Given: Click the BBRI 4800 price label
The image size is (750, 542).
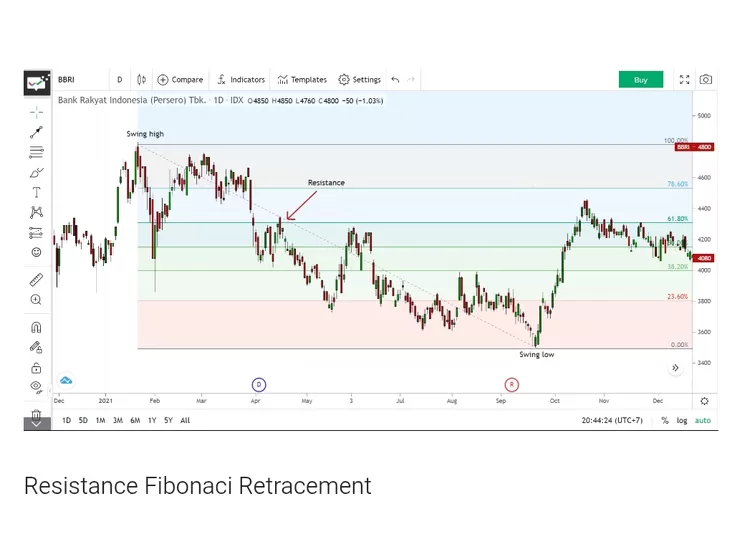Looking at the screenshot, I should pos(695,147).
